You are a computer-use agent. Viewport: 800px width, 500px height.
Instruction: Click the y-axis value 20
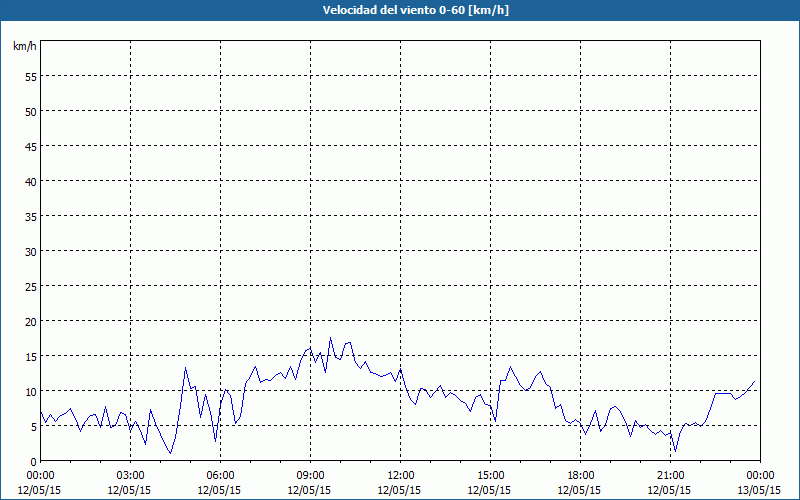click(31, 321)
